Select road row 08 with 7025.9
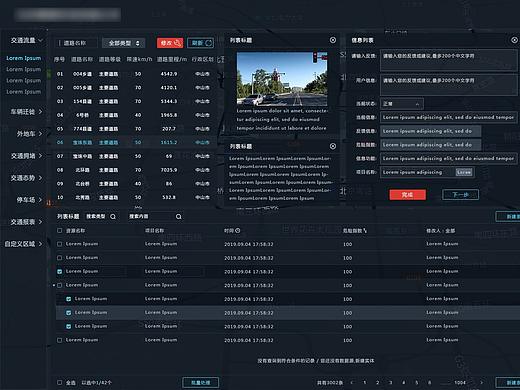The width and height of the screenshot is (520, 390). click(x=135, y=170)
